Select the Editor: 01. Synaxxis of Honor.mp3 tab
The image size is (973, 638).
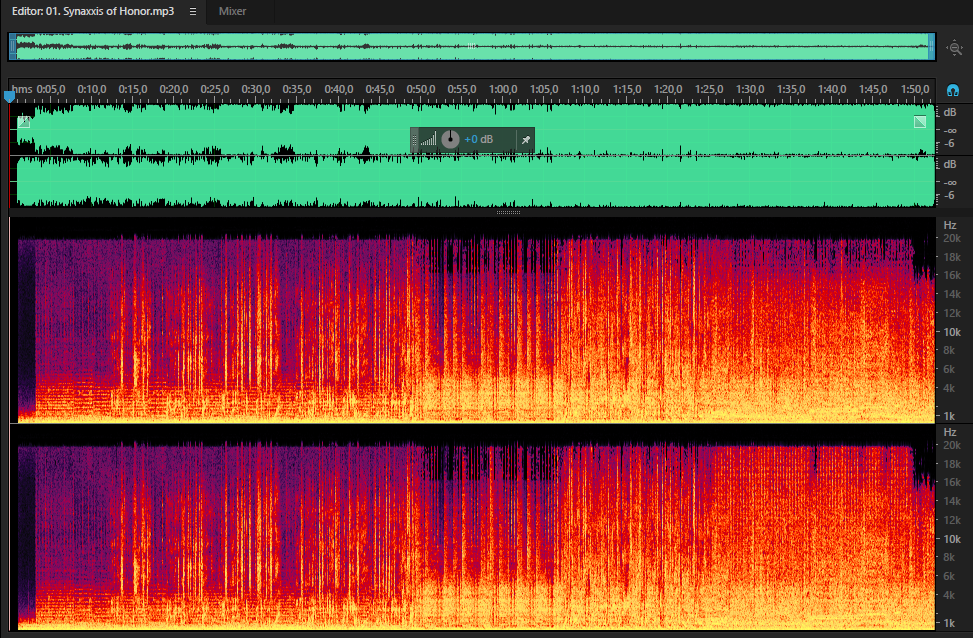click(x=93, y=11)
